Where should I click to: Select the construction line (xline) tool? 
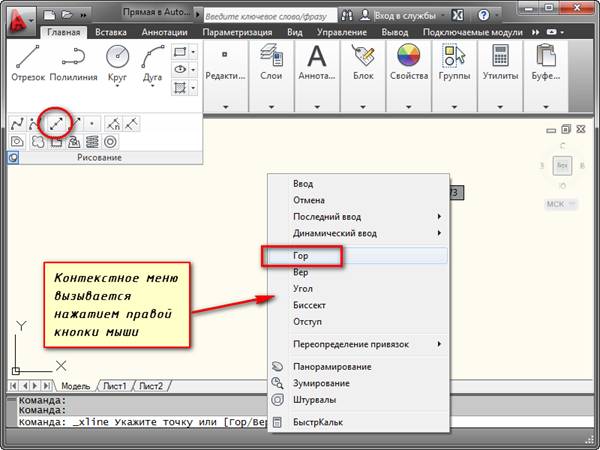pyautogui.click(x=56, y=123)
